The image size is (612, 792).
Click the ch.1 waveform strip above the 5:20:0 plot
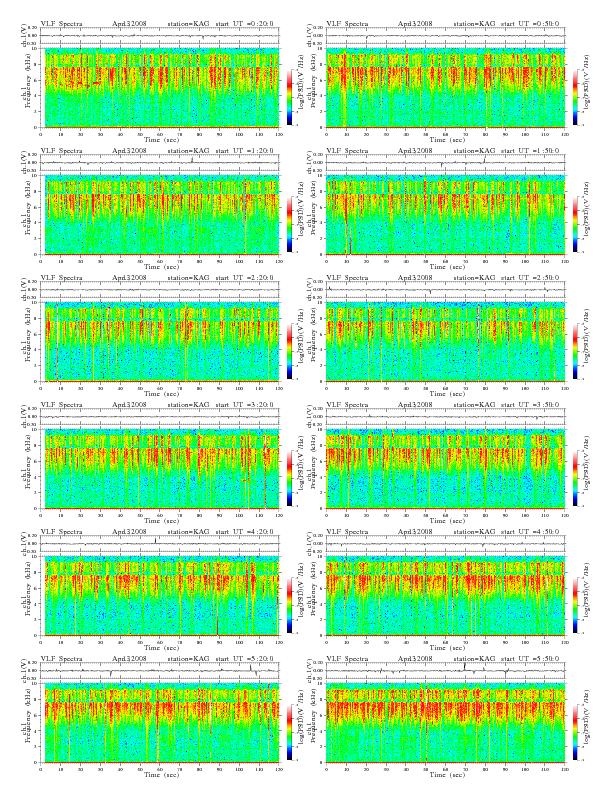click(x=160, y=671)
